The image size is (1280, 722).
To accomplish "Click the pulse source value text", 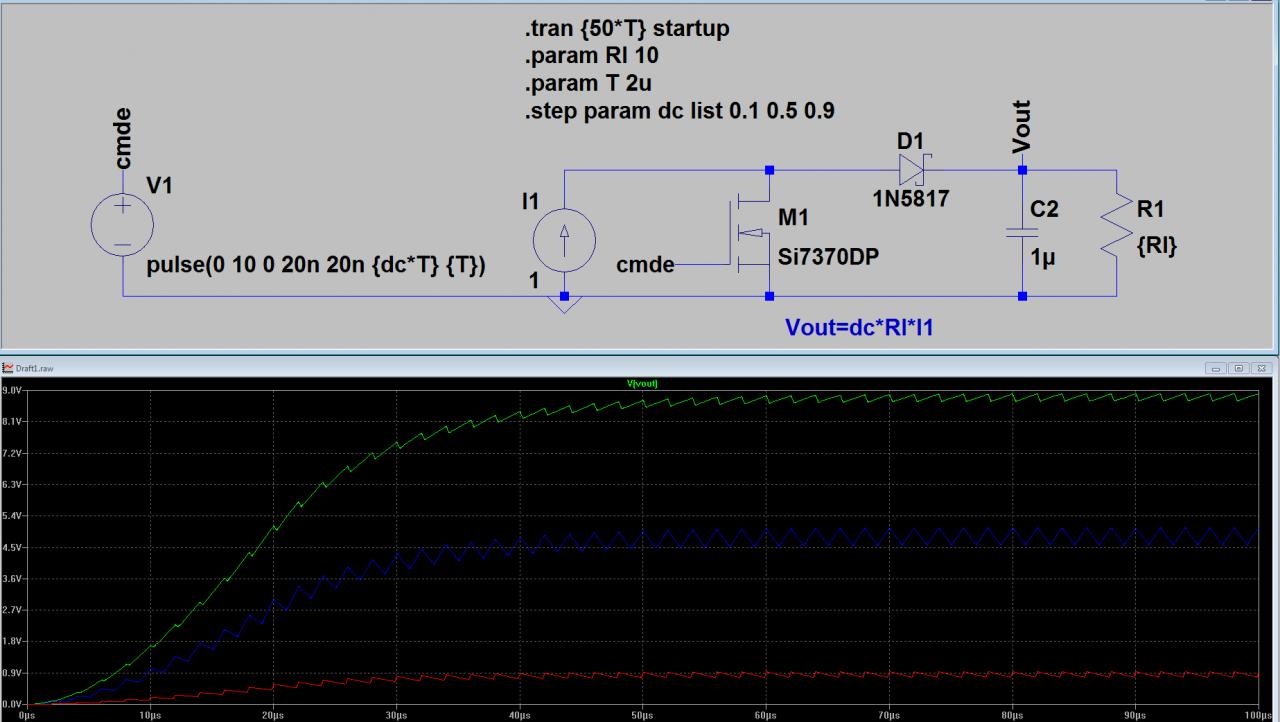I will click(x=317, y=267).
